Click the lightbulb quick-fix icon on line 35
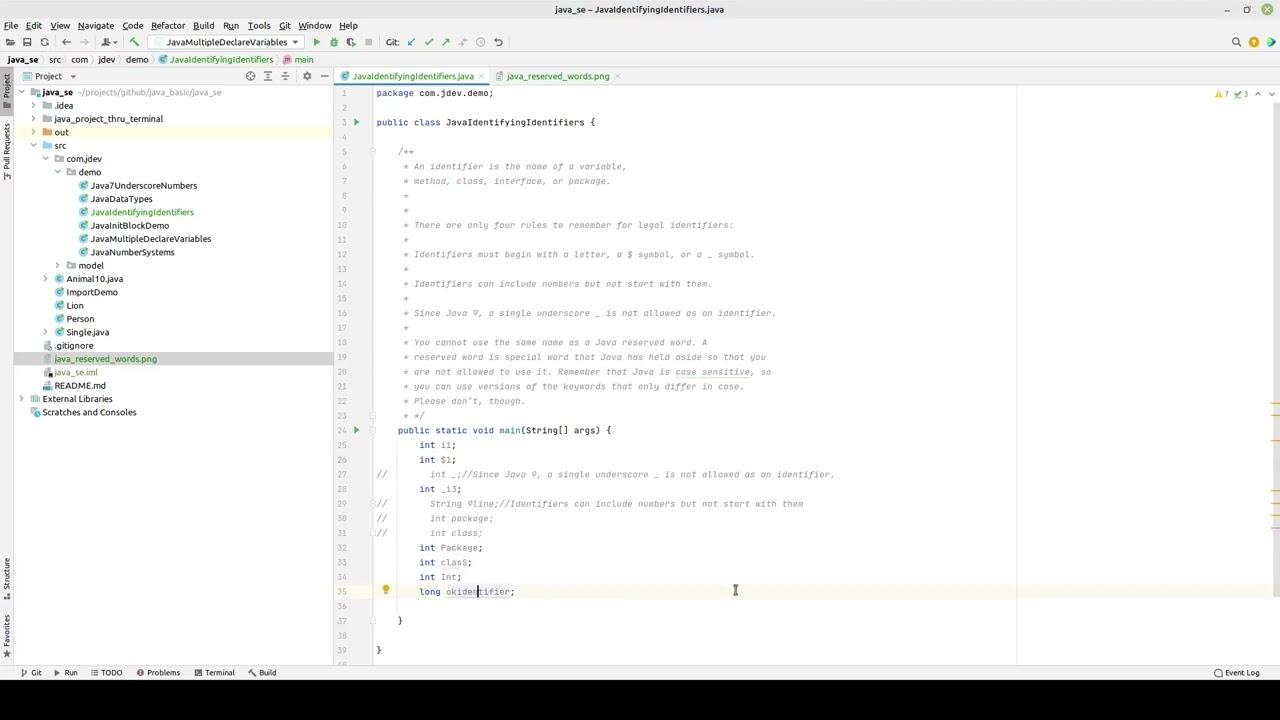1280x720 pixels. click(385, 590)
